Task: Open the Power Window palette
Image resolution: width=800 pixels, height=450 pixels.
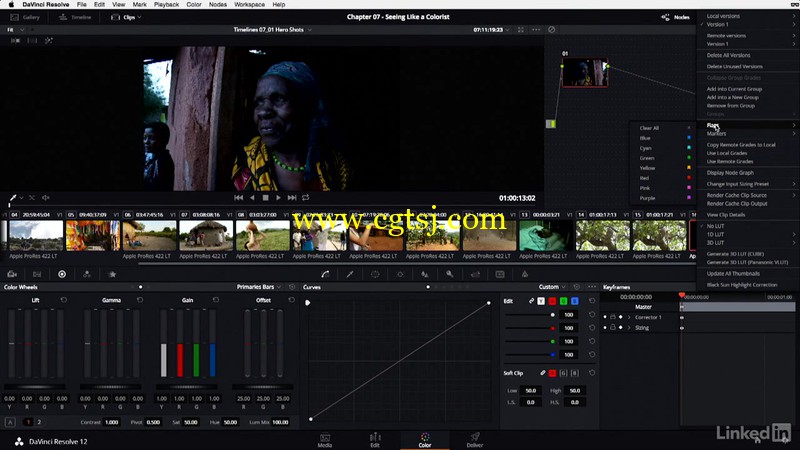Action: tap(375, 274)
